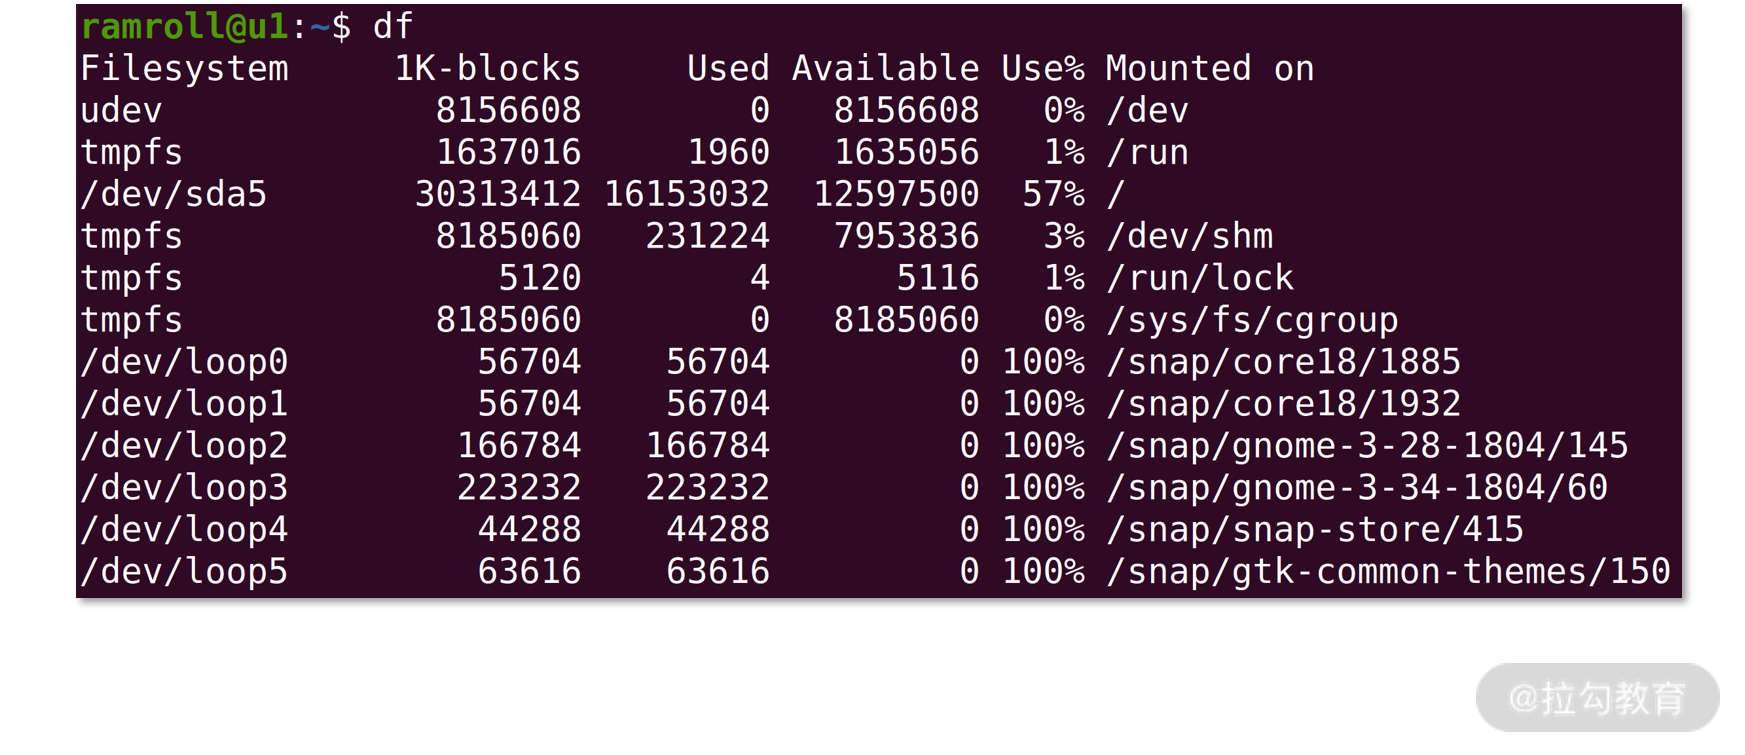
Task: Click the /dev/sda5 filesystem entry
Action: [174, 194]
